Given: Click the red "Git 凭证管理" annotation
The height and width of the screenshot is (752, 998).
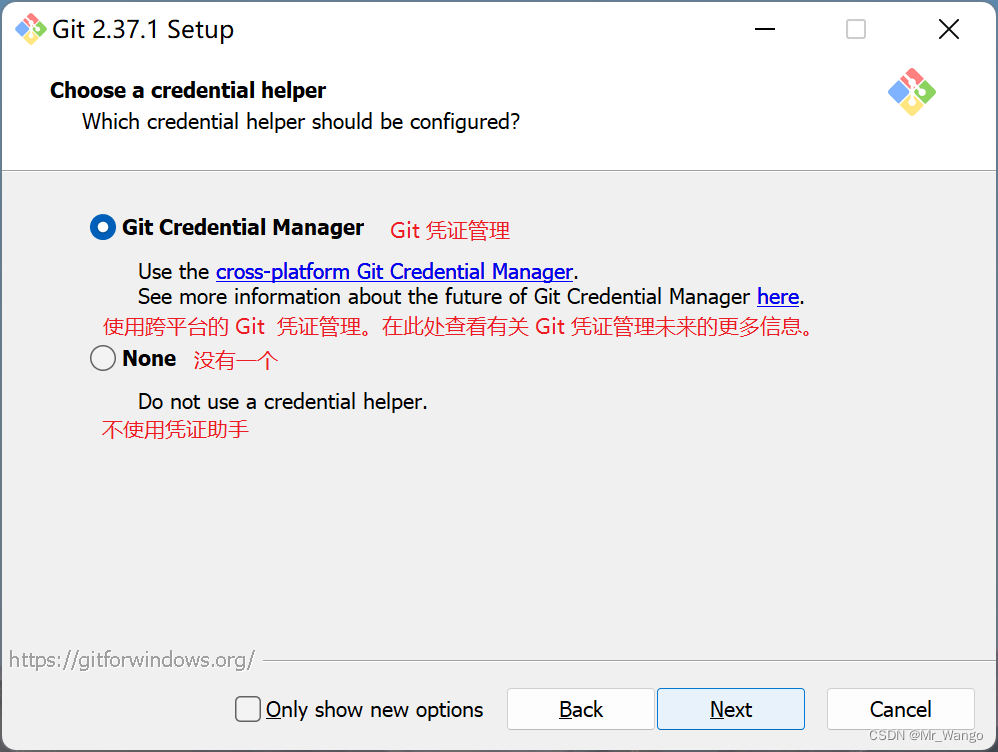Looking at the screenshot, I should [449, 230].
